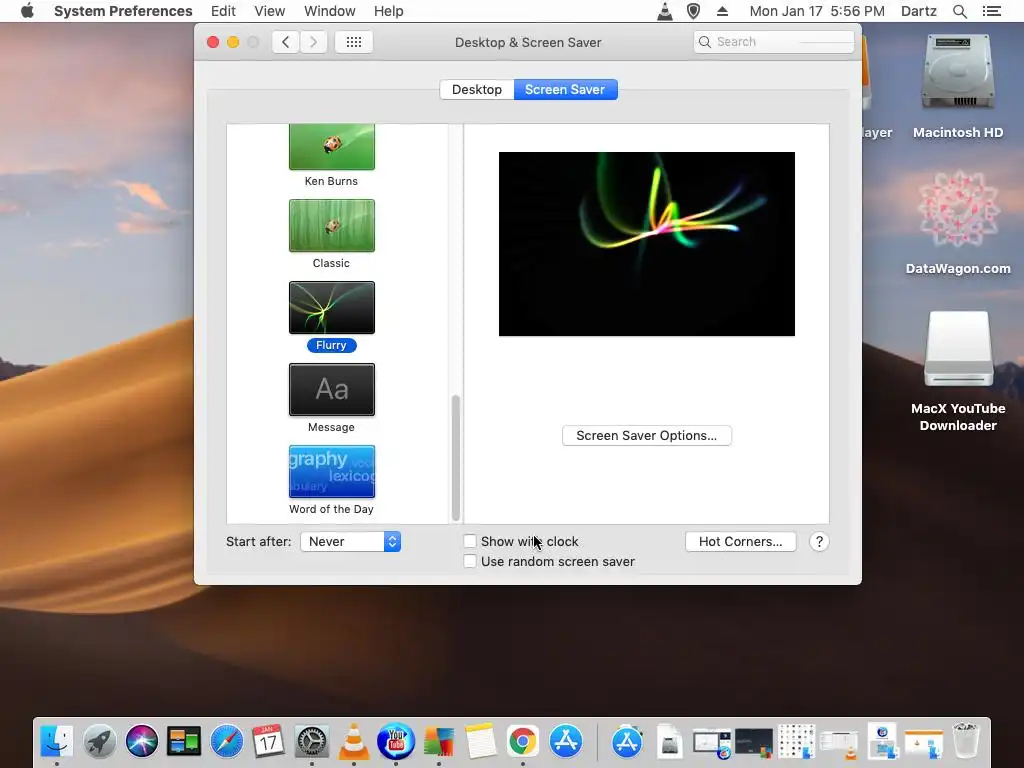The width and height of the screenshot is (1024, 768).
Task: Select the Classic screen saver thumbnail
Action: click(x=332, y=225)
